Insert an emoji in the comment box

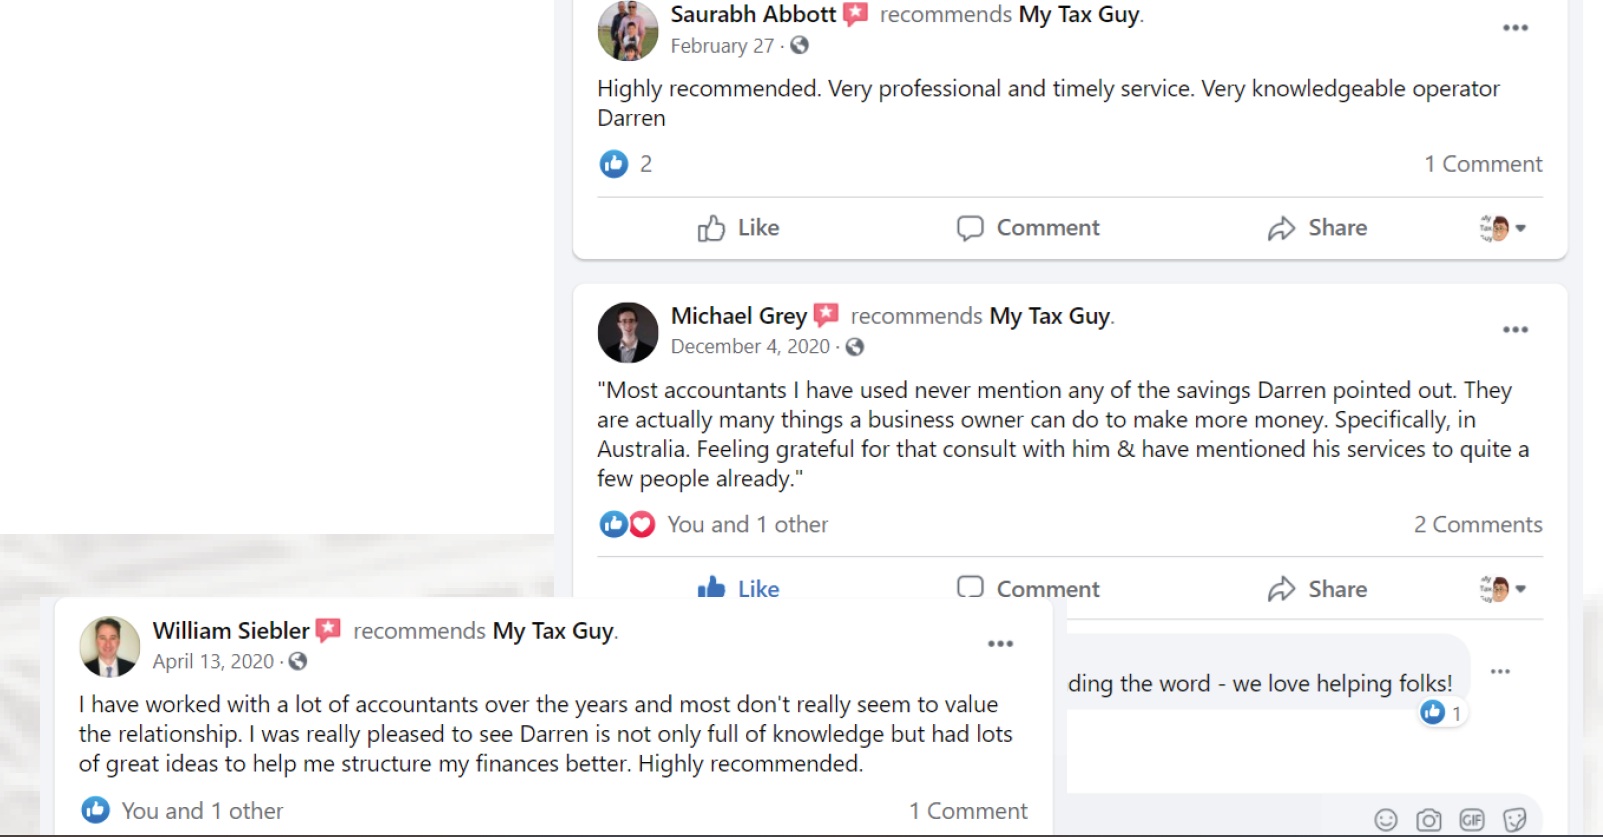(x=1386, y=820)
